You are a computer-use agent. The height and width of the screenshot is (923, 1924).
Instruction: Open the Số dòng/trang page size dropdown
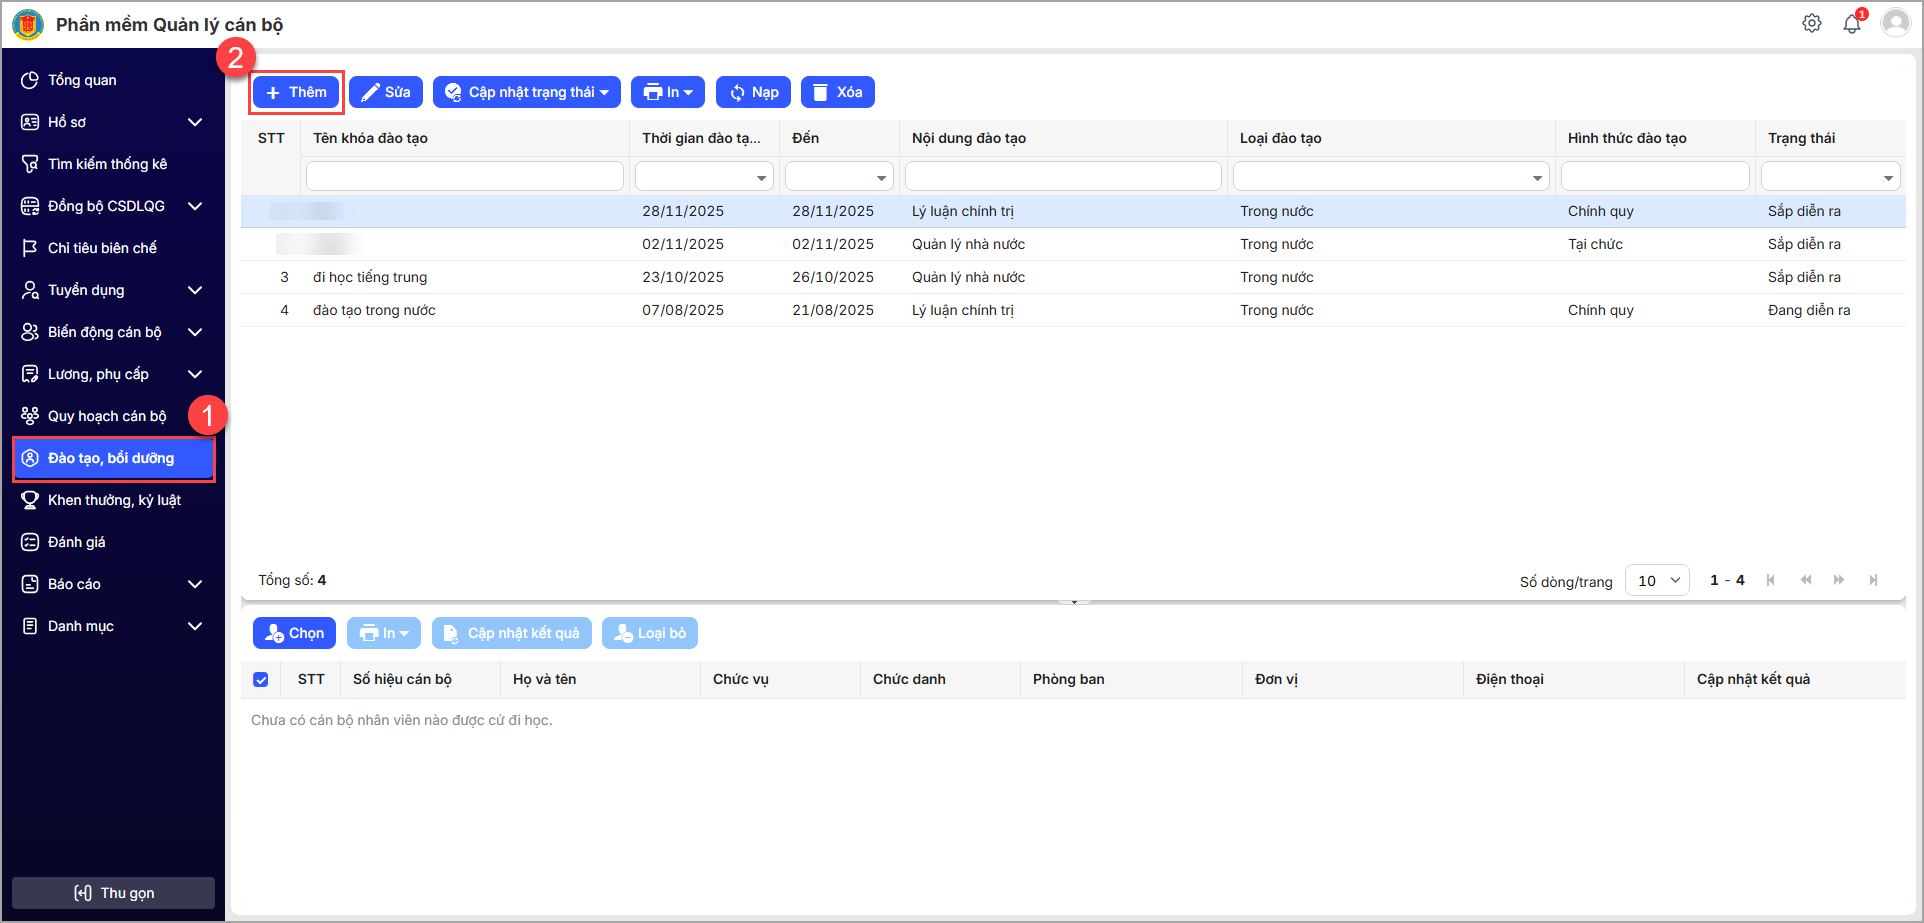coord(1657,580)
